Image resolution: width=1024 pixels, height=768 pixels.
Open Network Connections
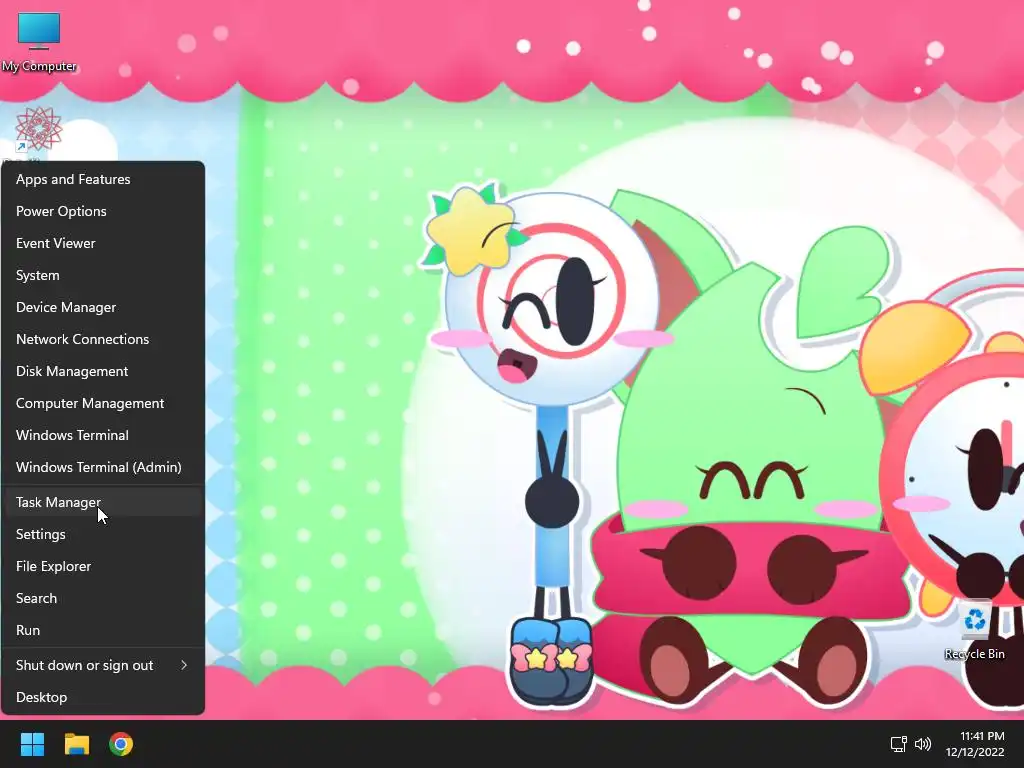point(103,339)
